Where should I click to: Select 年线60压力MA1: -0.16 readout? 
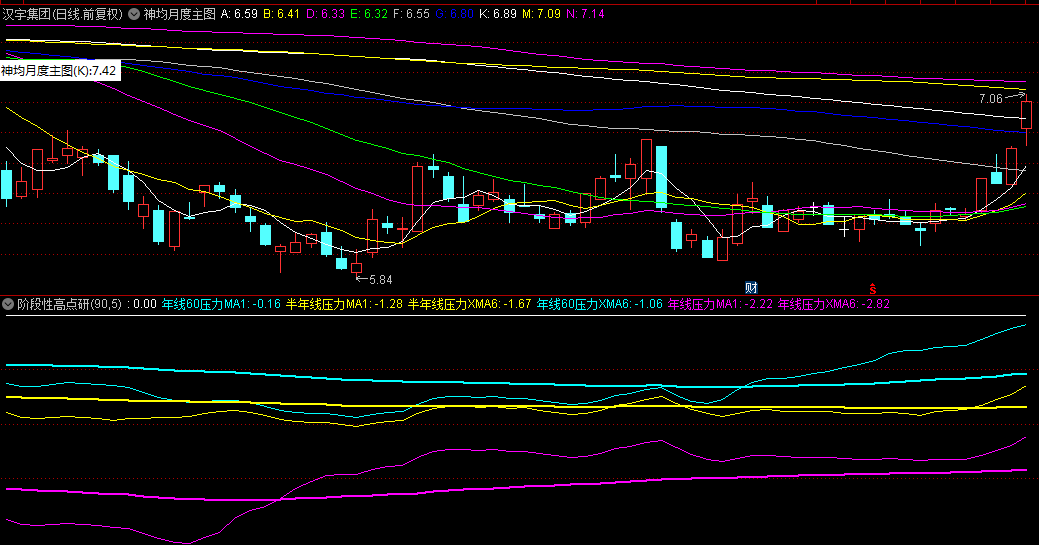pos(221,304)
